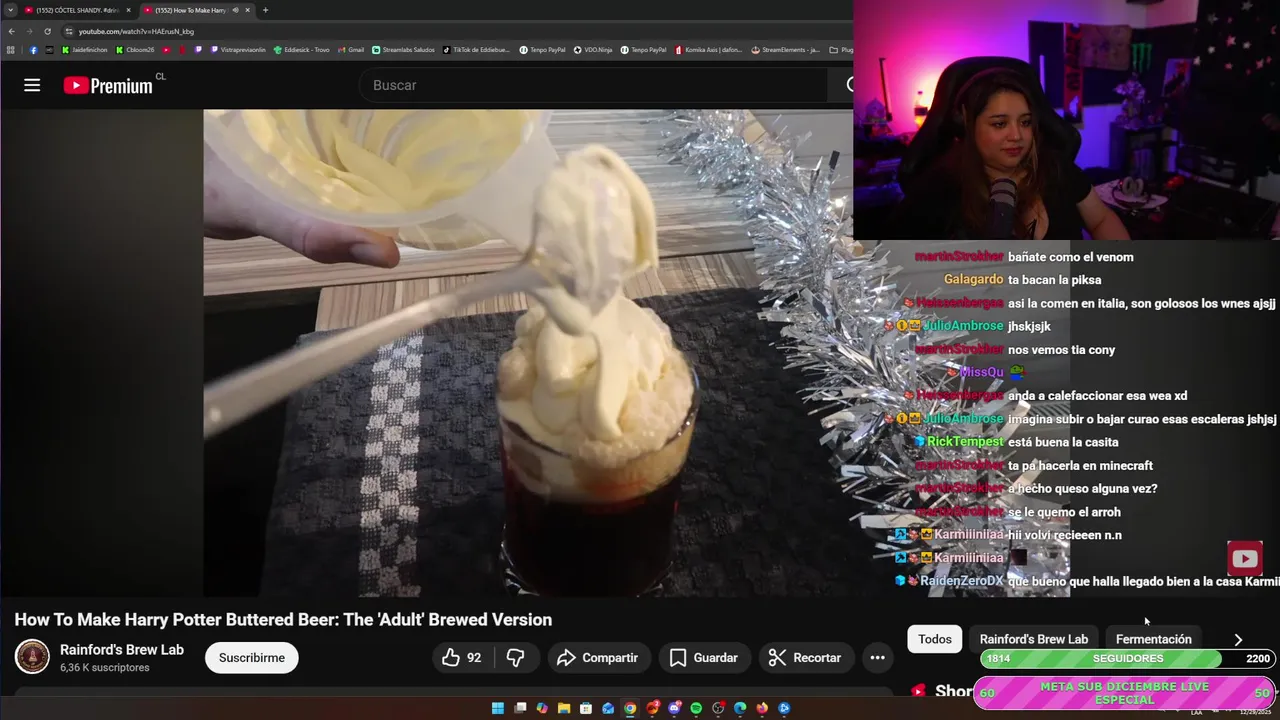Close the CÓCTEL SHANDY tab

(x=128, y=10)
